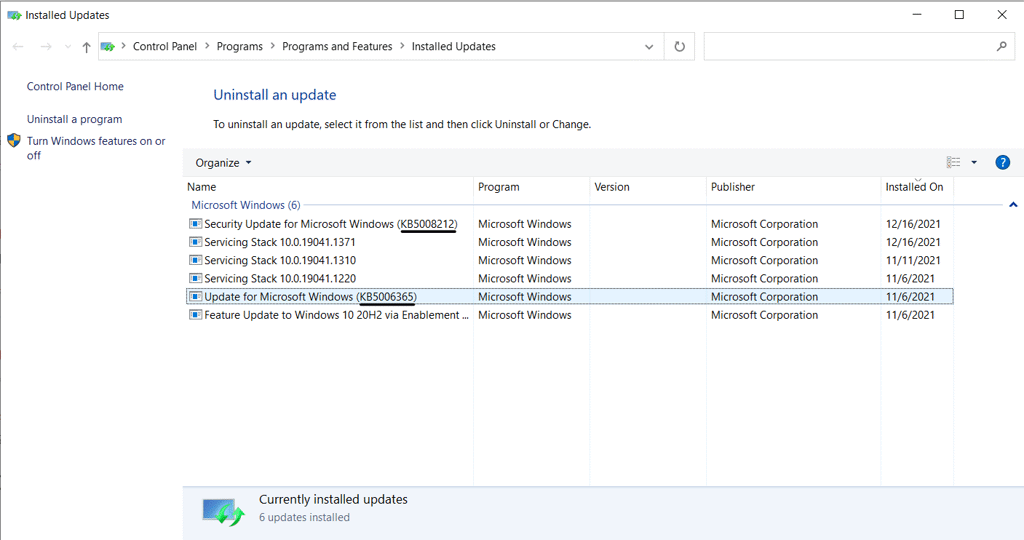Screen dimensions: 1024x540
Task: Go to Programs and Features breadcrumb
Action: (337, 46)
